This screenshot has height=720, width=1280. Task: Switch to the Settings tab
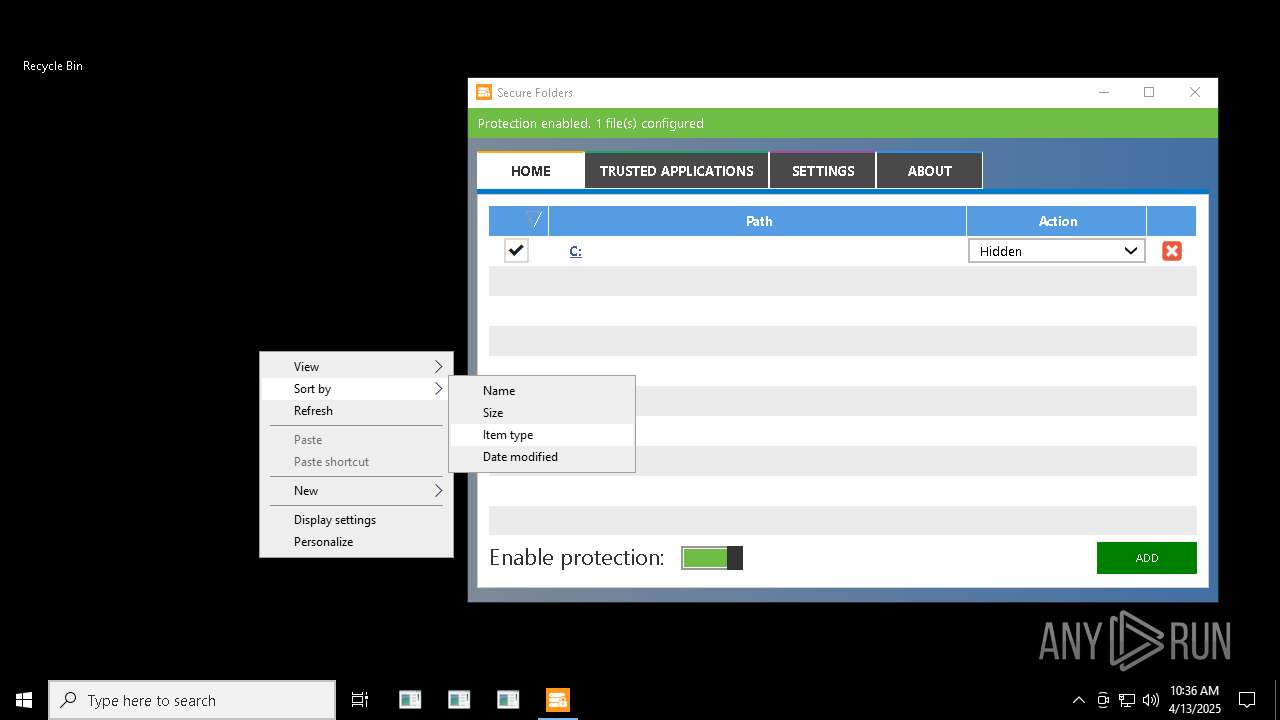823,171
